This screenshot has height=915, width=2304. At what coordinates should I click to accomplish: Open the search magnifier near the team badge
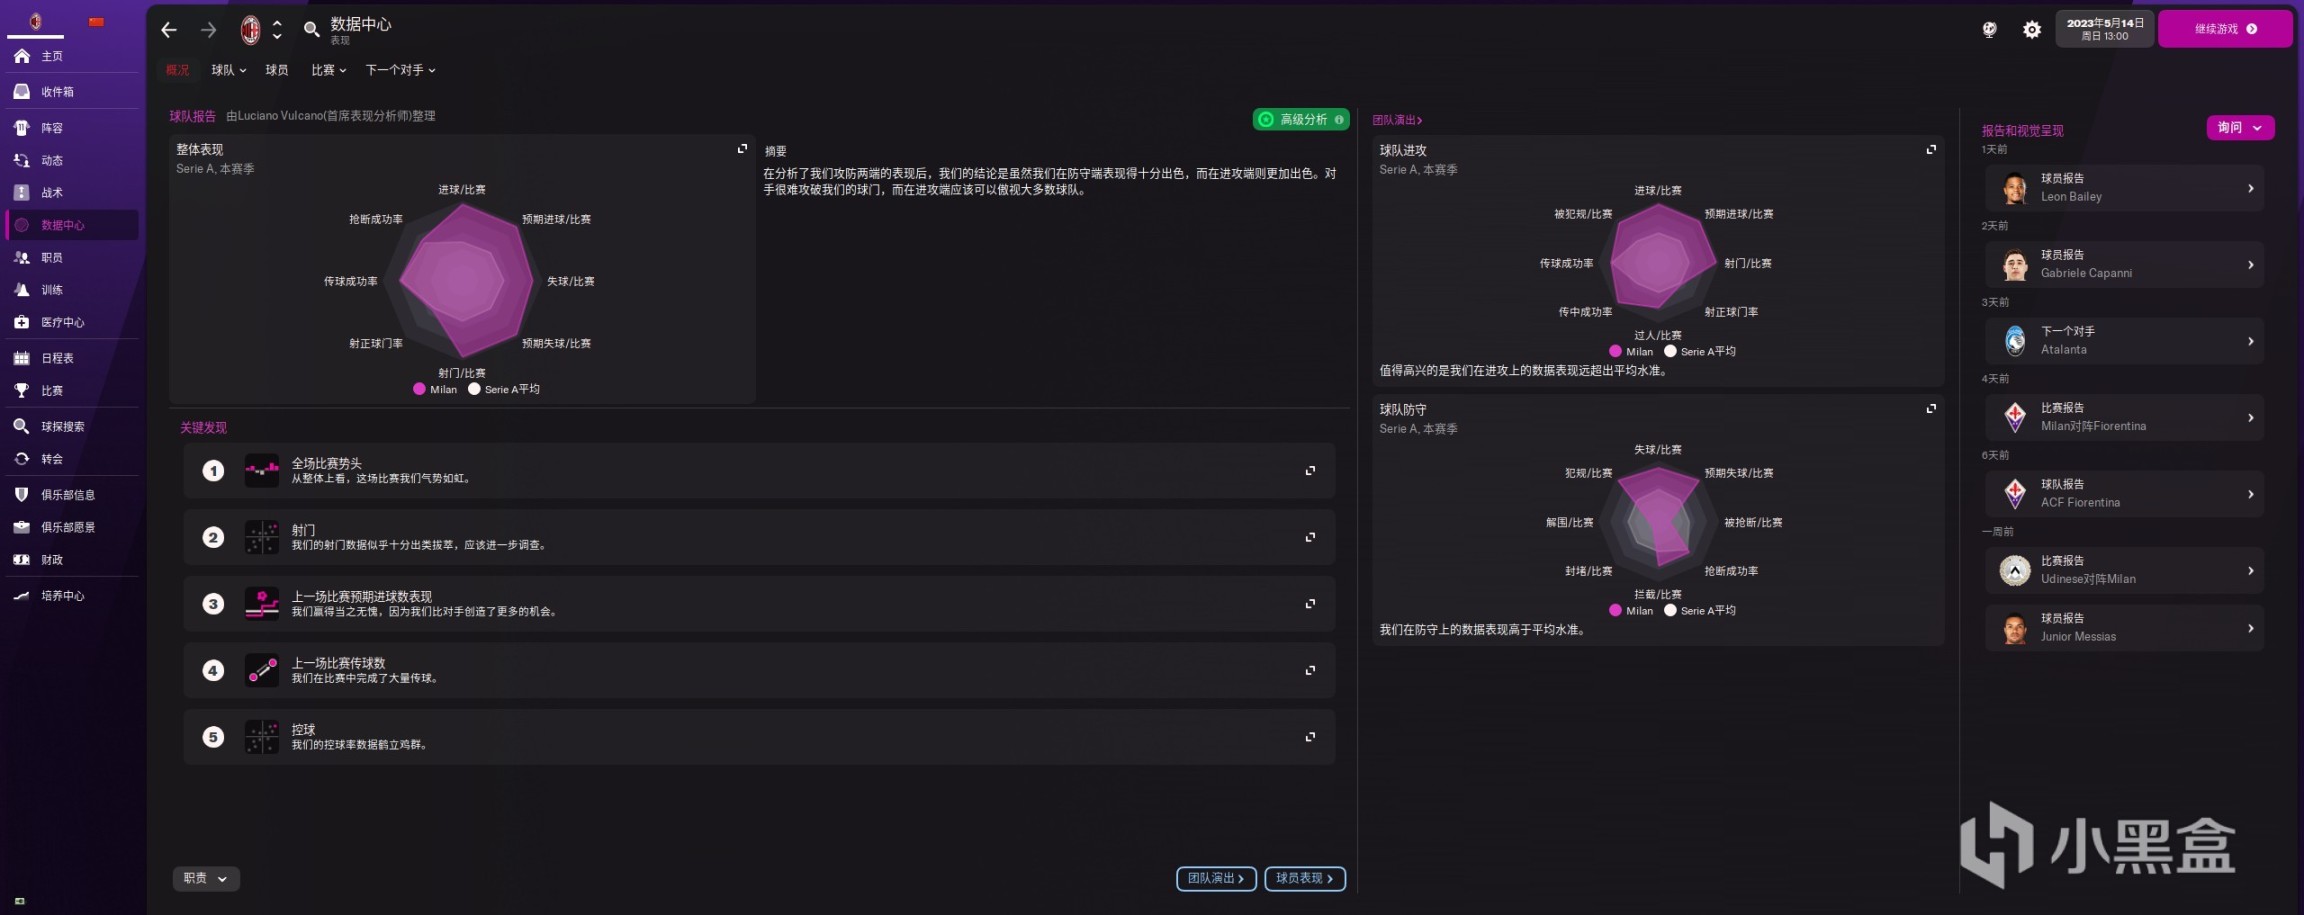pos(311,29)
